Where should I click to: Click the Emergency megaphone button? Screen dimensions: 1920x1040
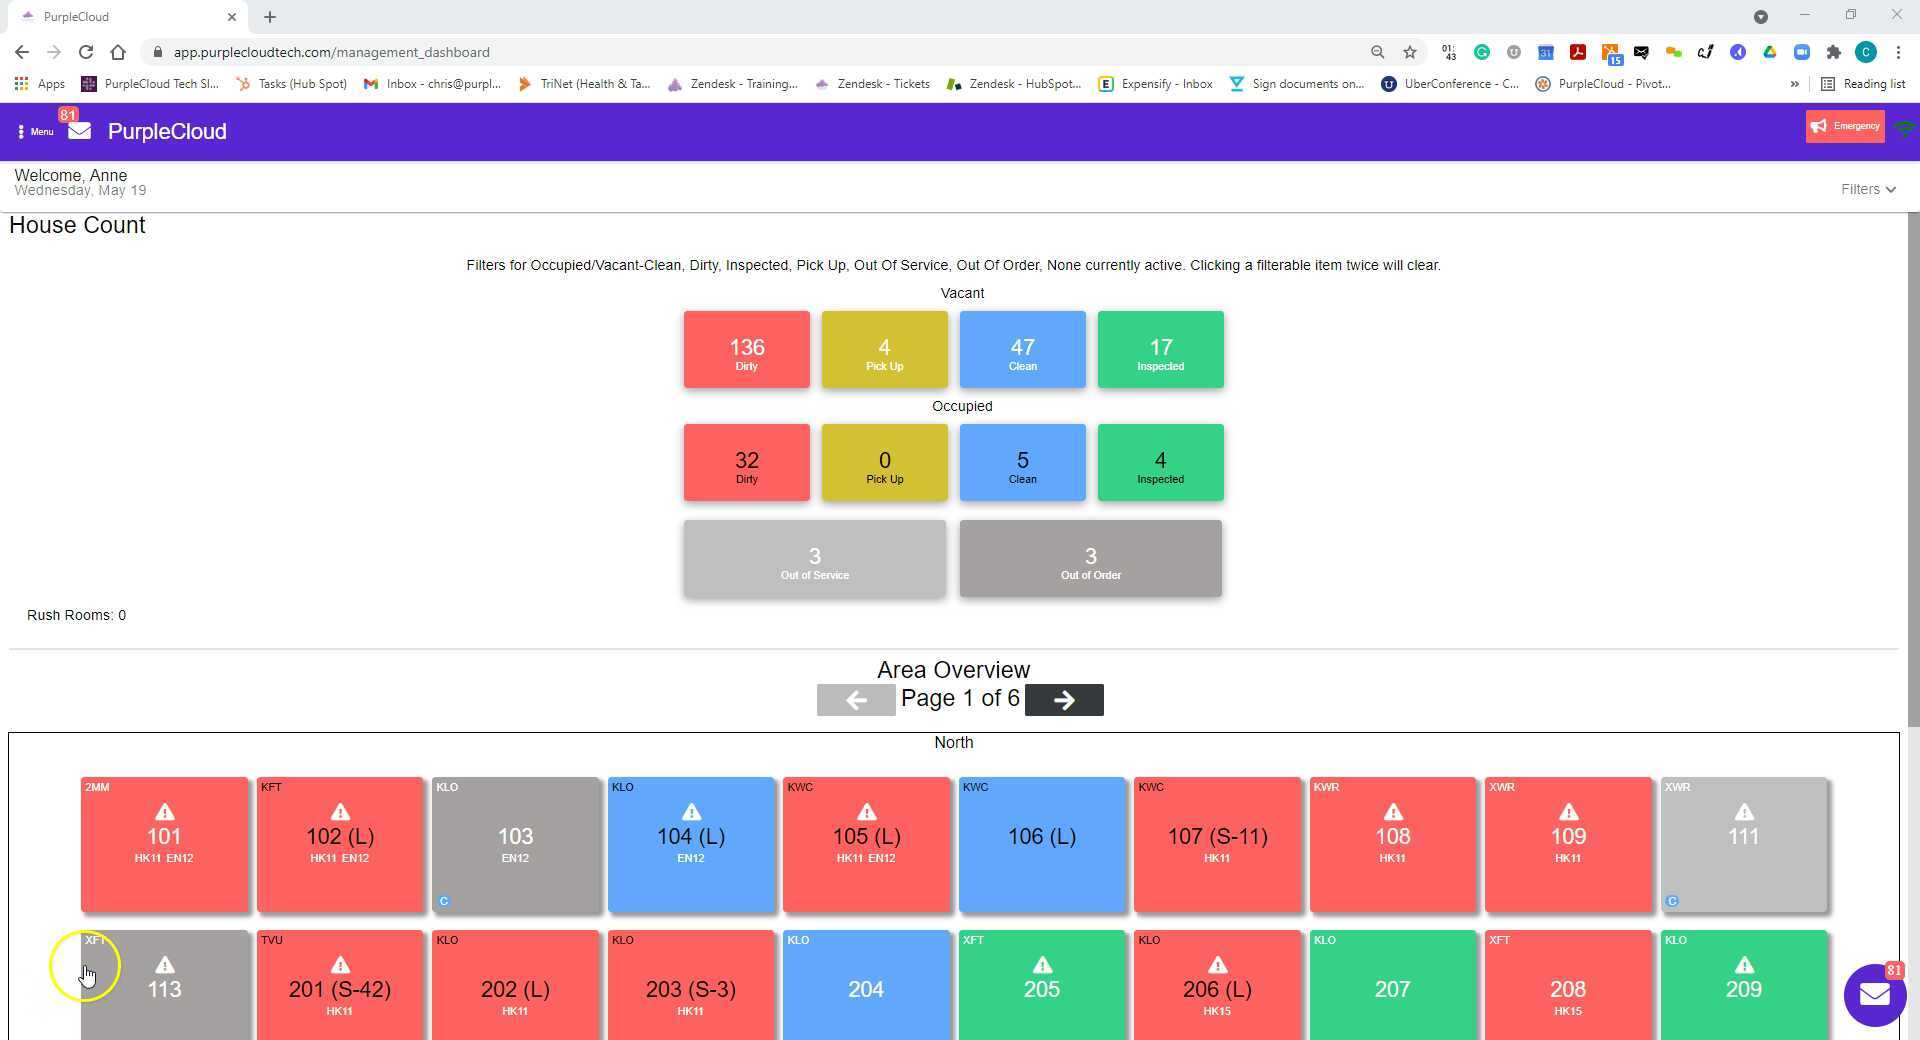(x=1845, y=126)
